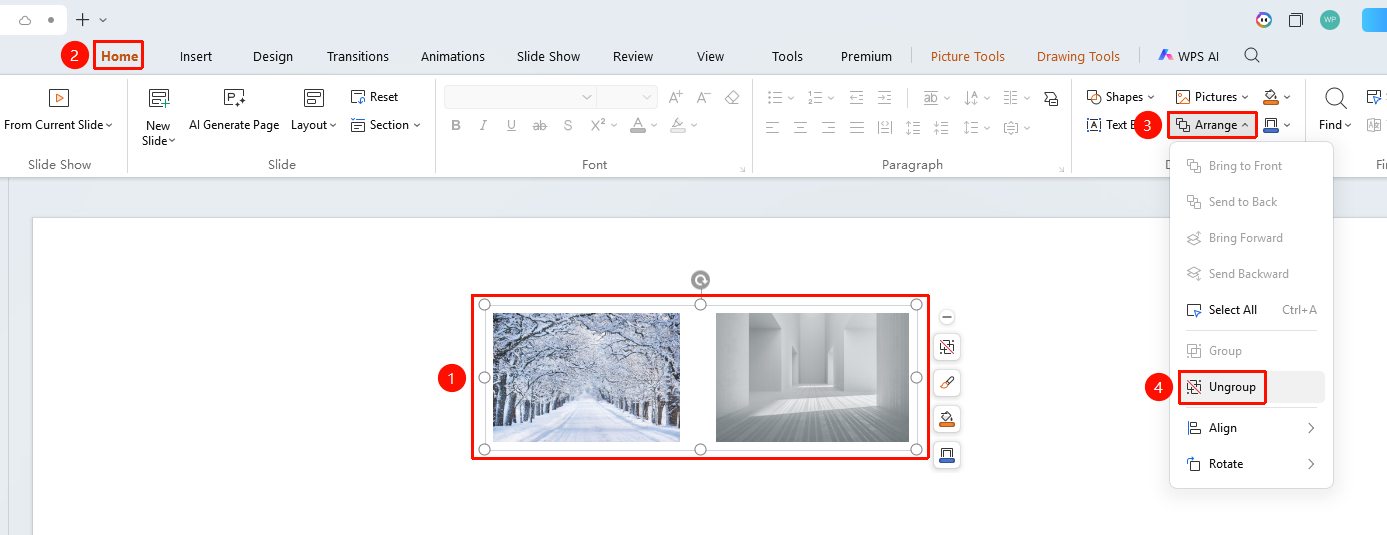1387x535 pixels.
Task: Click the rotation handle above the grouped pictures
Action: [701, 280]
